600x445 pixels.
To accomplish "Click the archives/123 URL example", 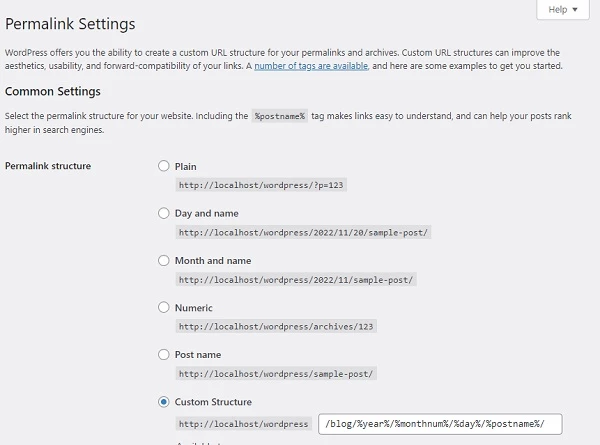I will (x=276, y=326).
